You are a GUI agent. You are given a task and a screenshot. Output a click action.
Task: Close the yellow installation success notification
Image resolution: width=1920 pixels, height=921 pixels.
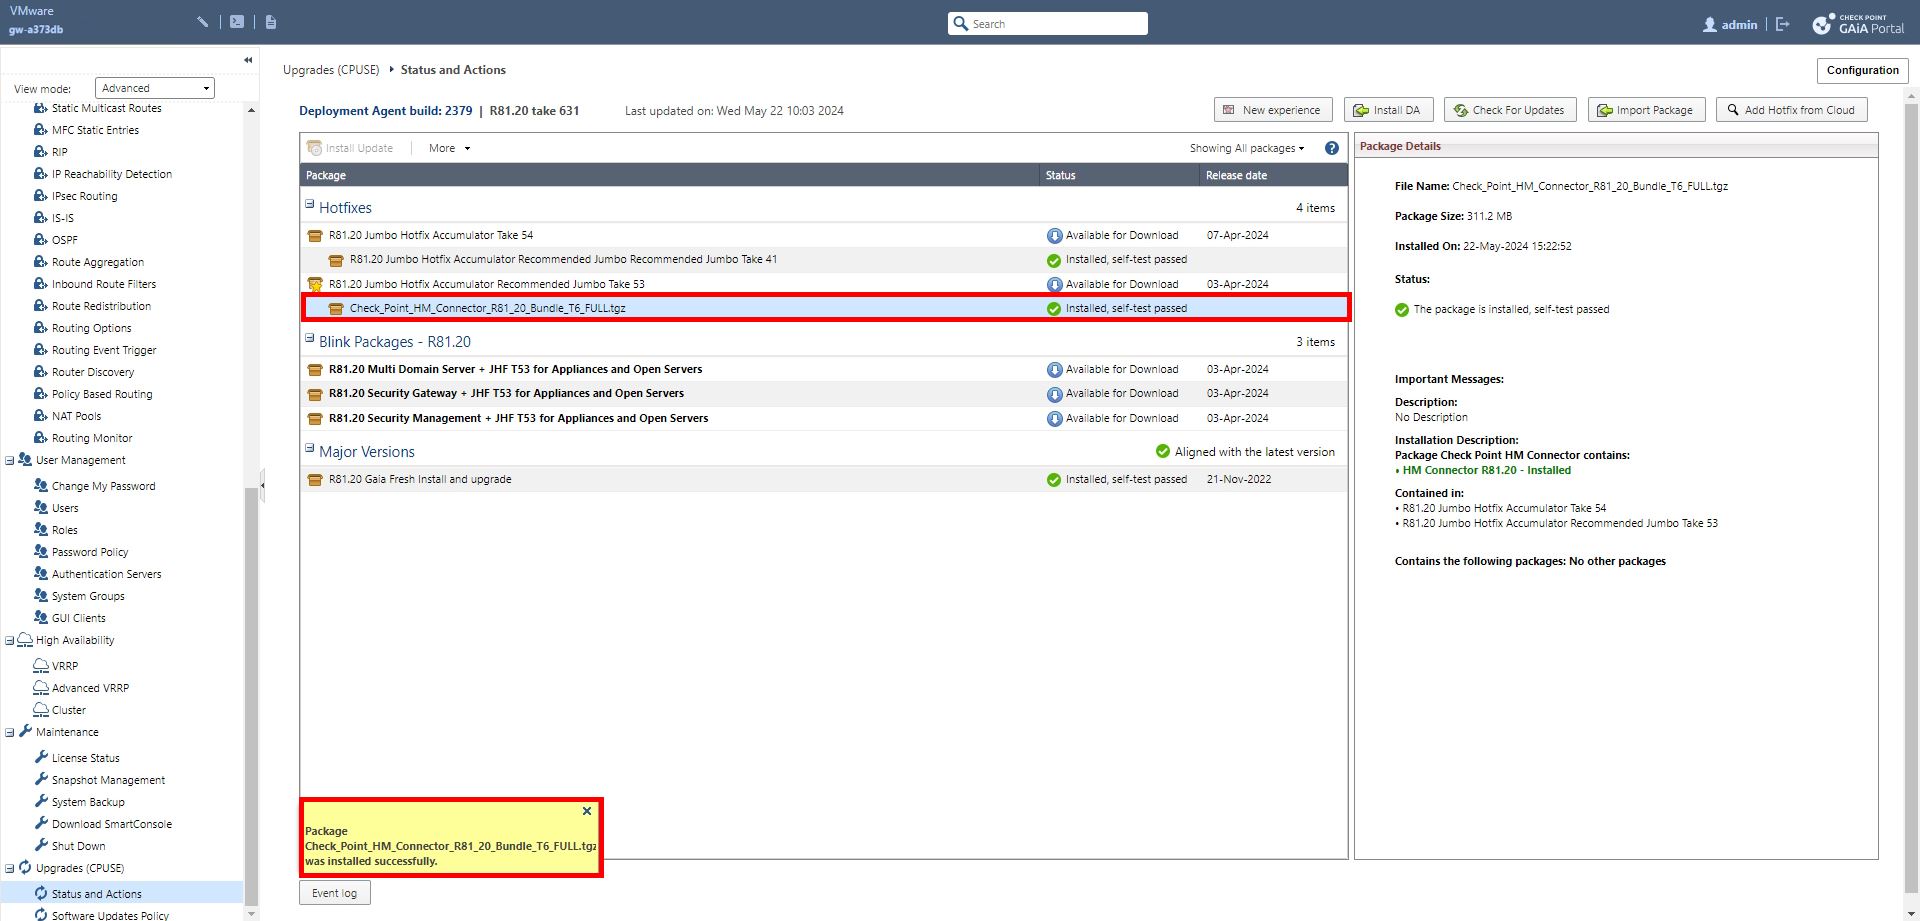tap(587, 811)
